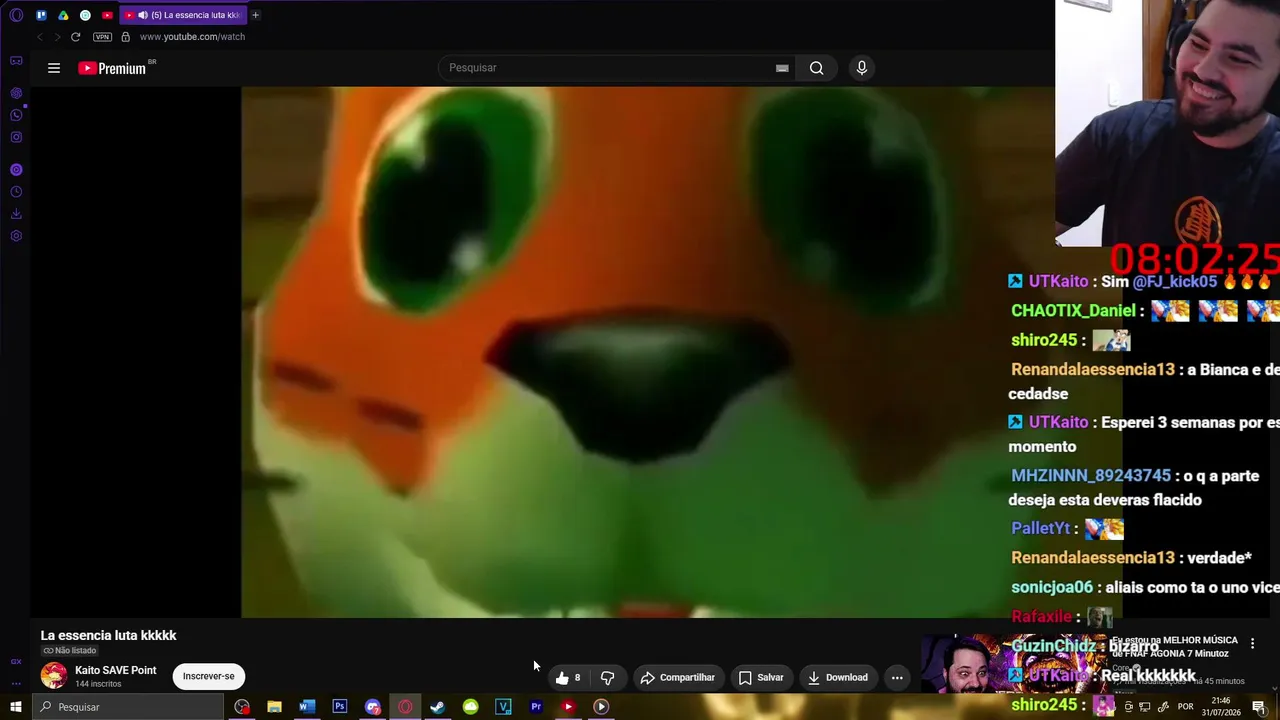
Task: Open Discord from the taskbar
Action: 373,707
